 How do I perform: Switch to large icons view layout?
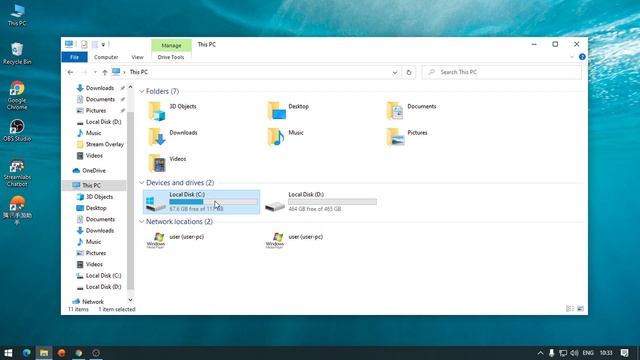pyautogui.click(x=580, y=309)
